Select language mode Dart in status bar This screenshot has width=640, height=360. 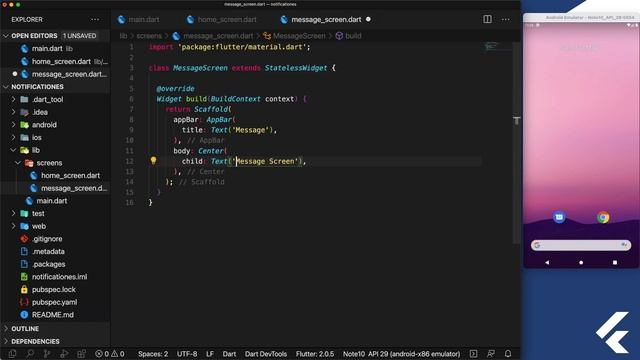click(x=229, y=354)
